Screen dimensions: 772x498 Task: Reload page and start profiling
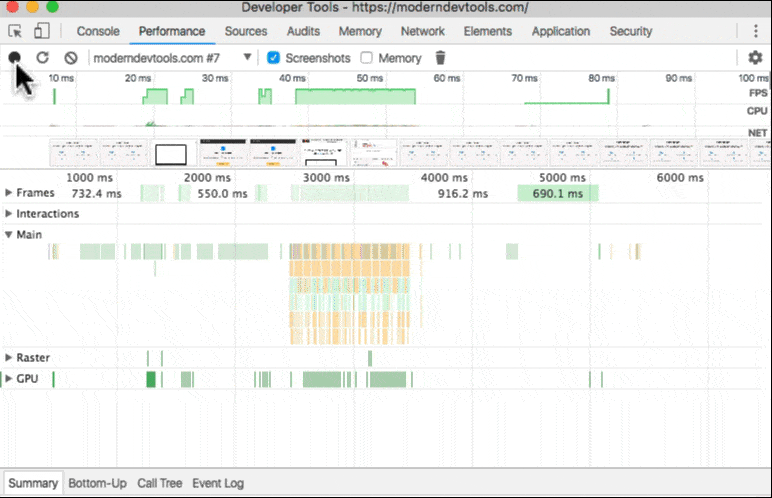click(x=42, y=58)
